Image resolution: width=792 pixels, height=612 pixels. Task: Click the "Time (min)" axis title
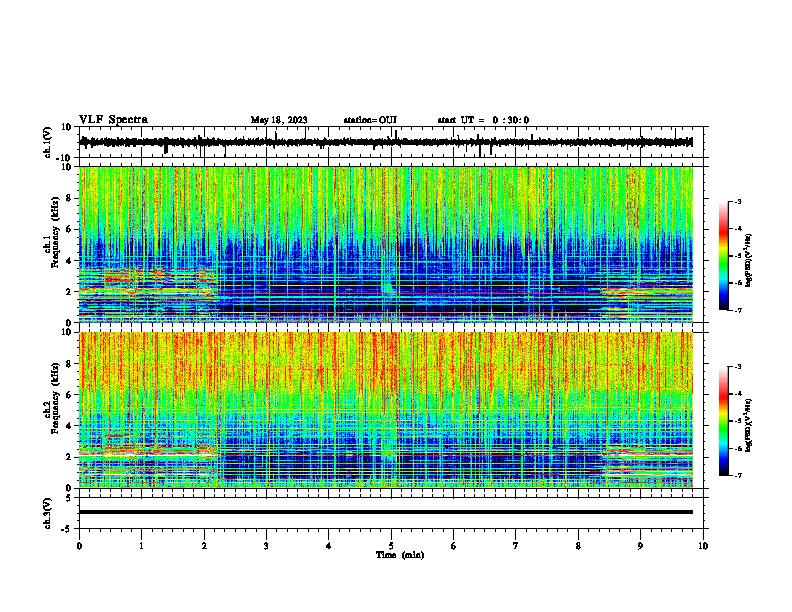[x=400, y=555]
